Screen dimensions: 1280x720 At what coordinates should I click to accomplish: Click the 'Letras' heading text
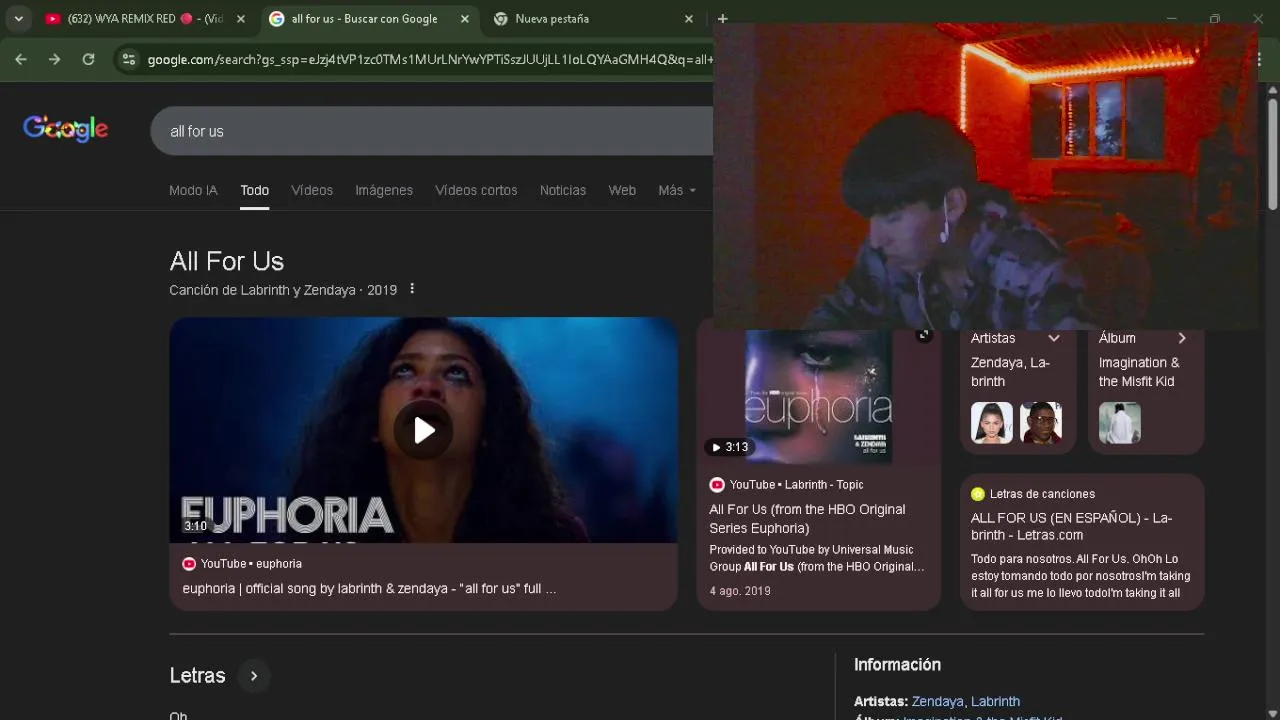197,676
